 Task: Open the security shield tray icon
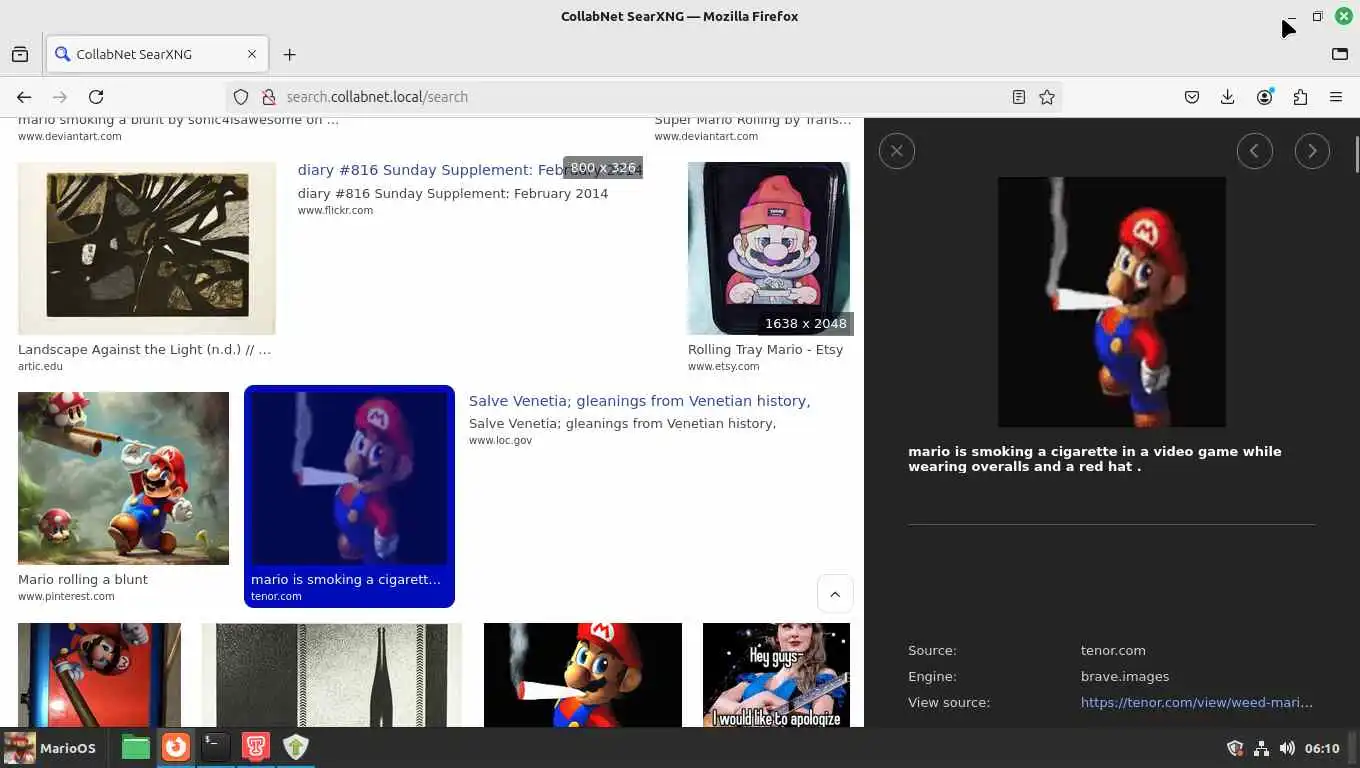(1235, 748)
